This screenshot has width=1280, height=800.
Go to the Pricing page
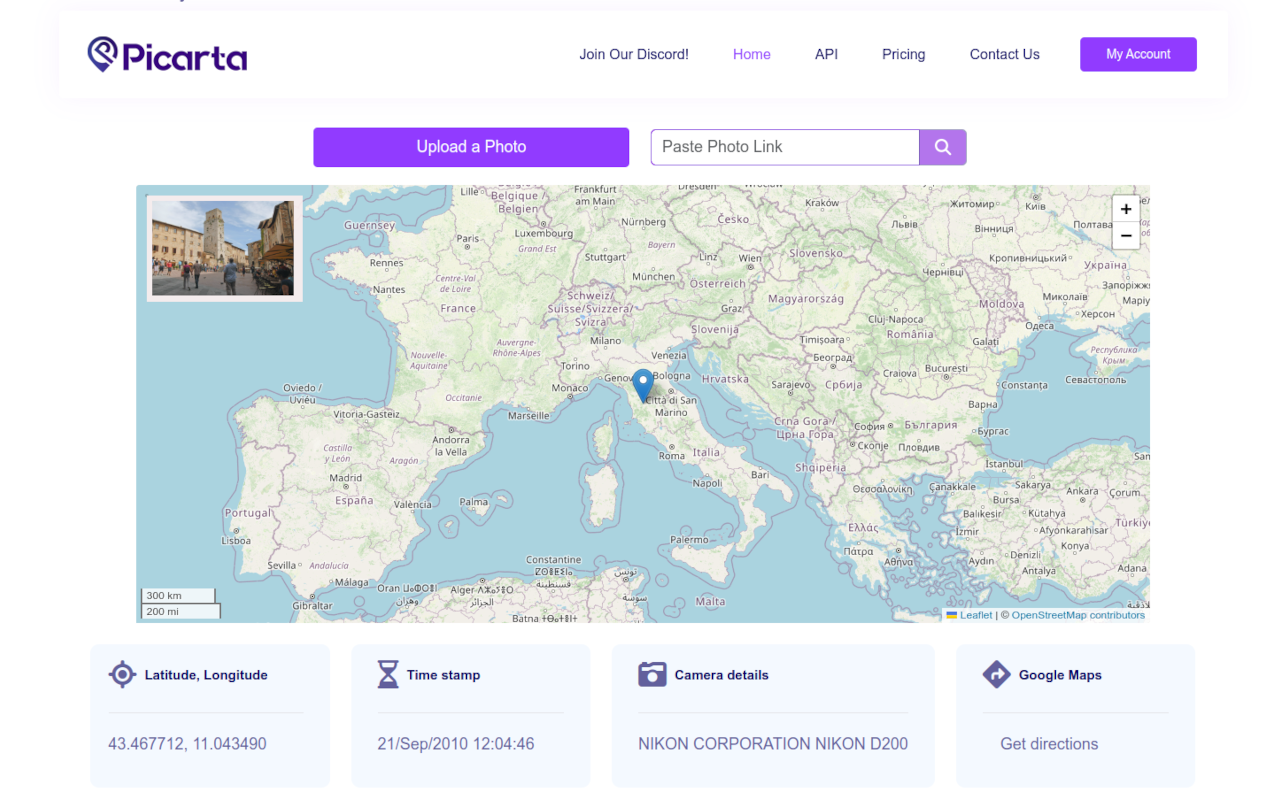pyautogui.click(x=904, y=55)
